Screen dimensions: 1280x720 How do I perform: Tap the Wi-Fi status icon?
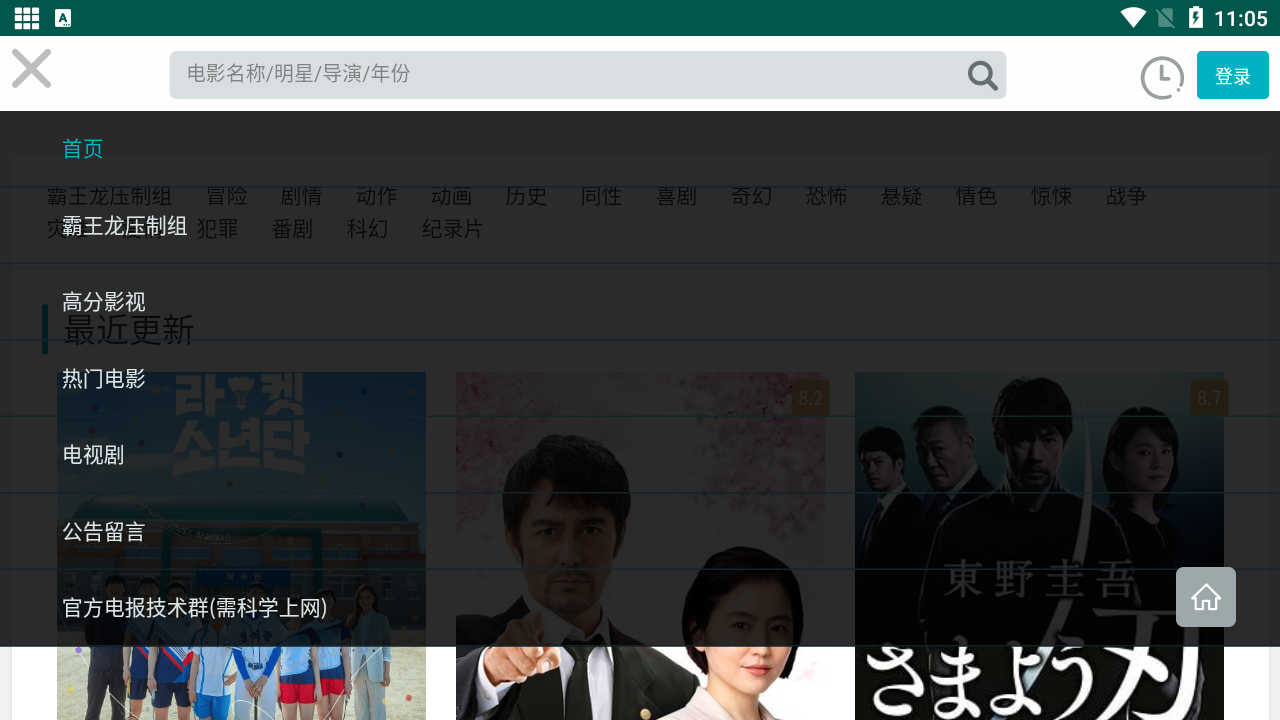point(1133,18)
